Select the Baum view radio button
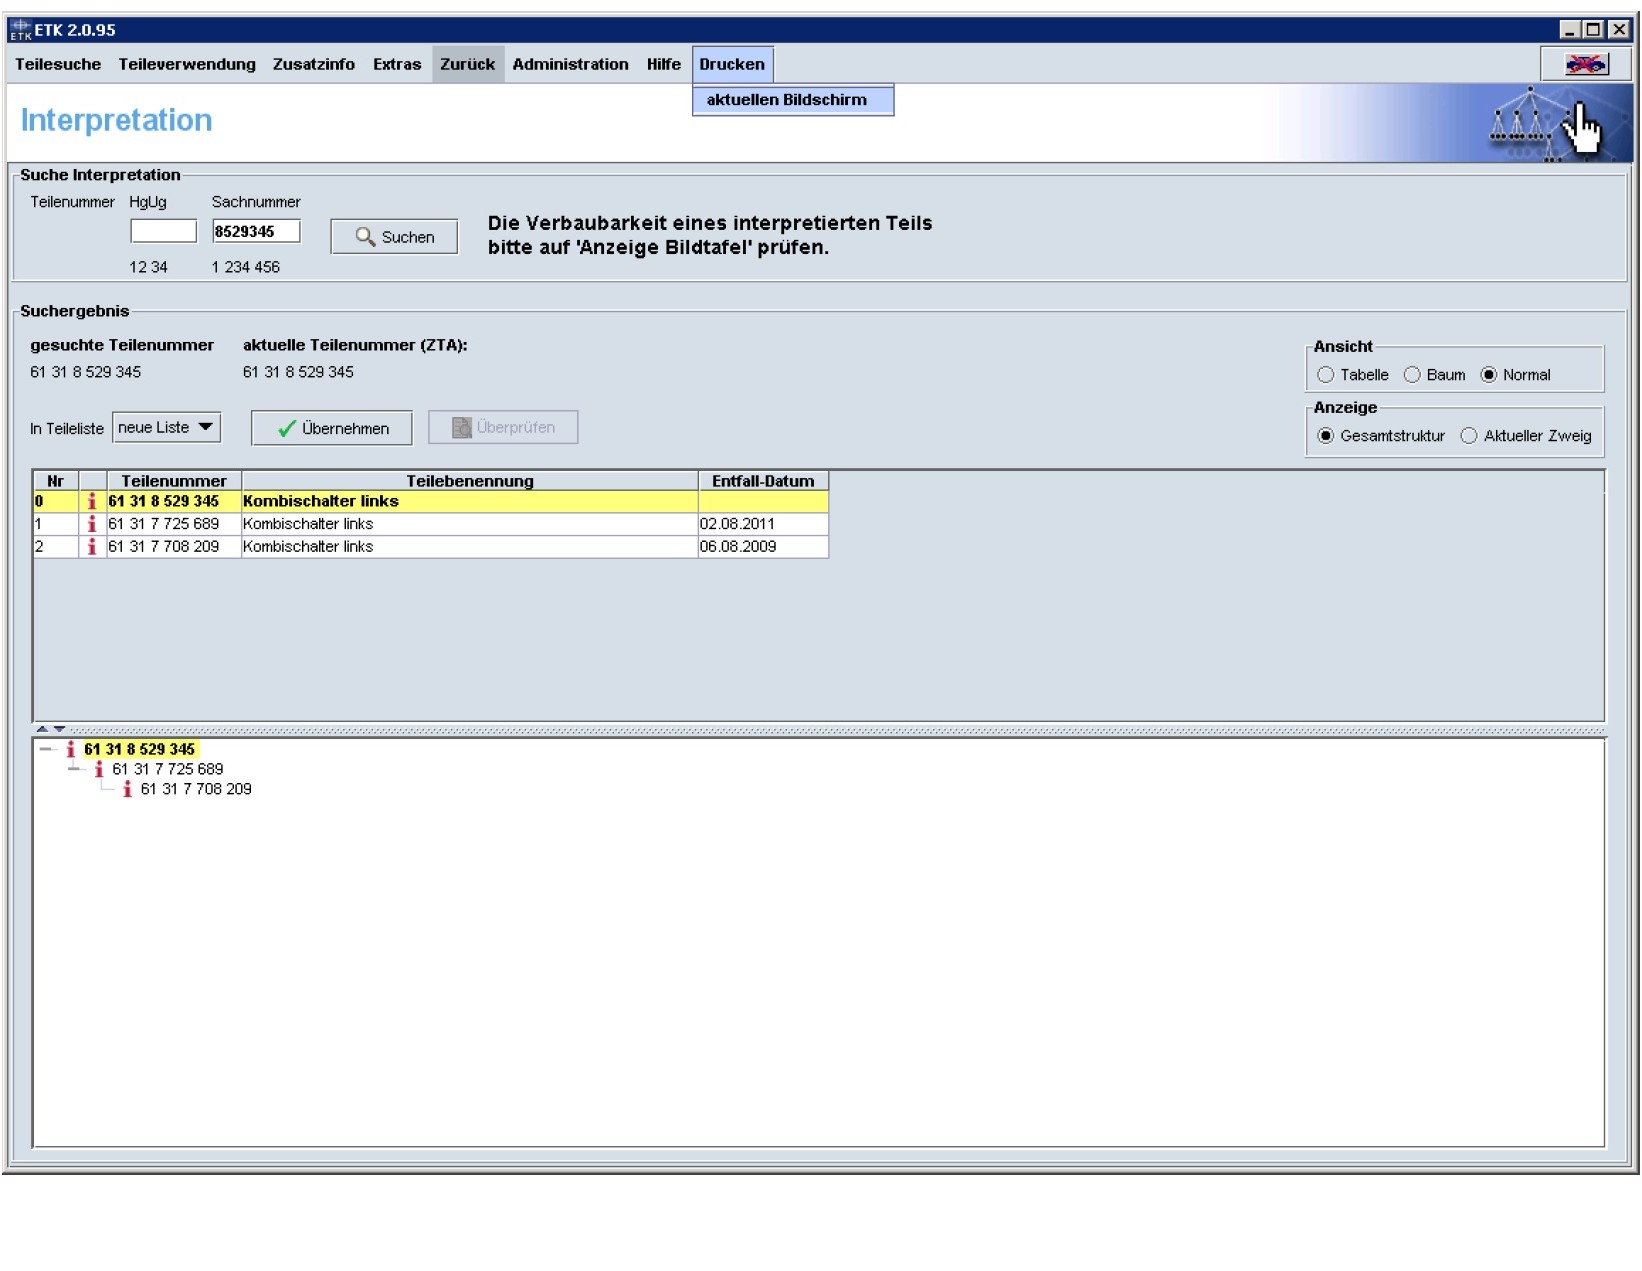The image size is (1642, 1271). point(1412,375)
